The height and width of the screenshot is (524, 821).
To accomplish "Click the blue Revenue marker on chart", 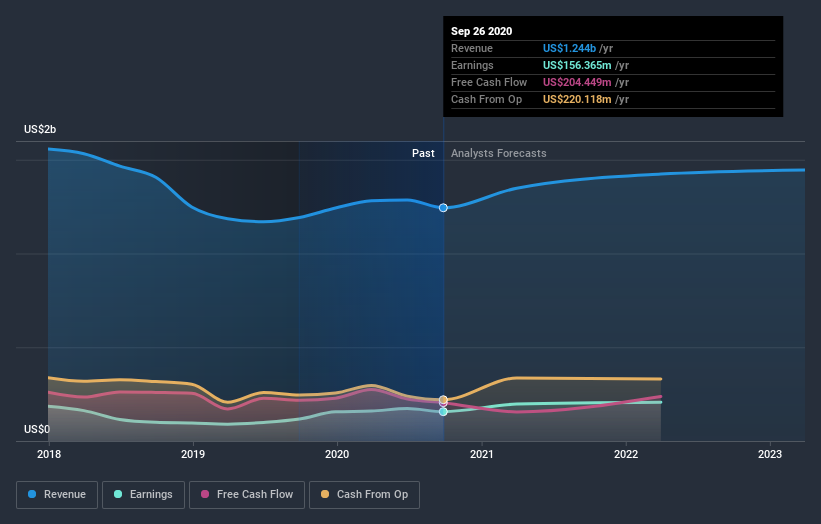I will click(x=443, y=208).
